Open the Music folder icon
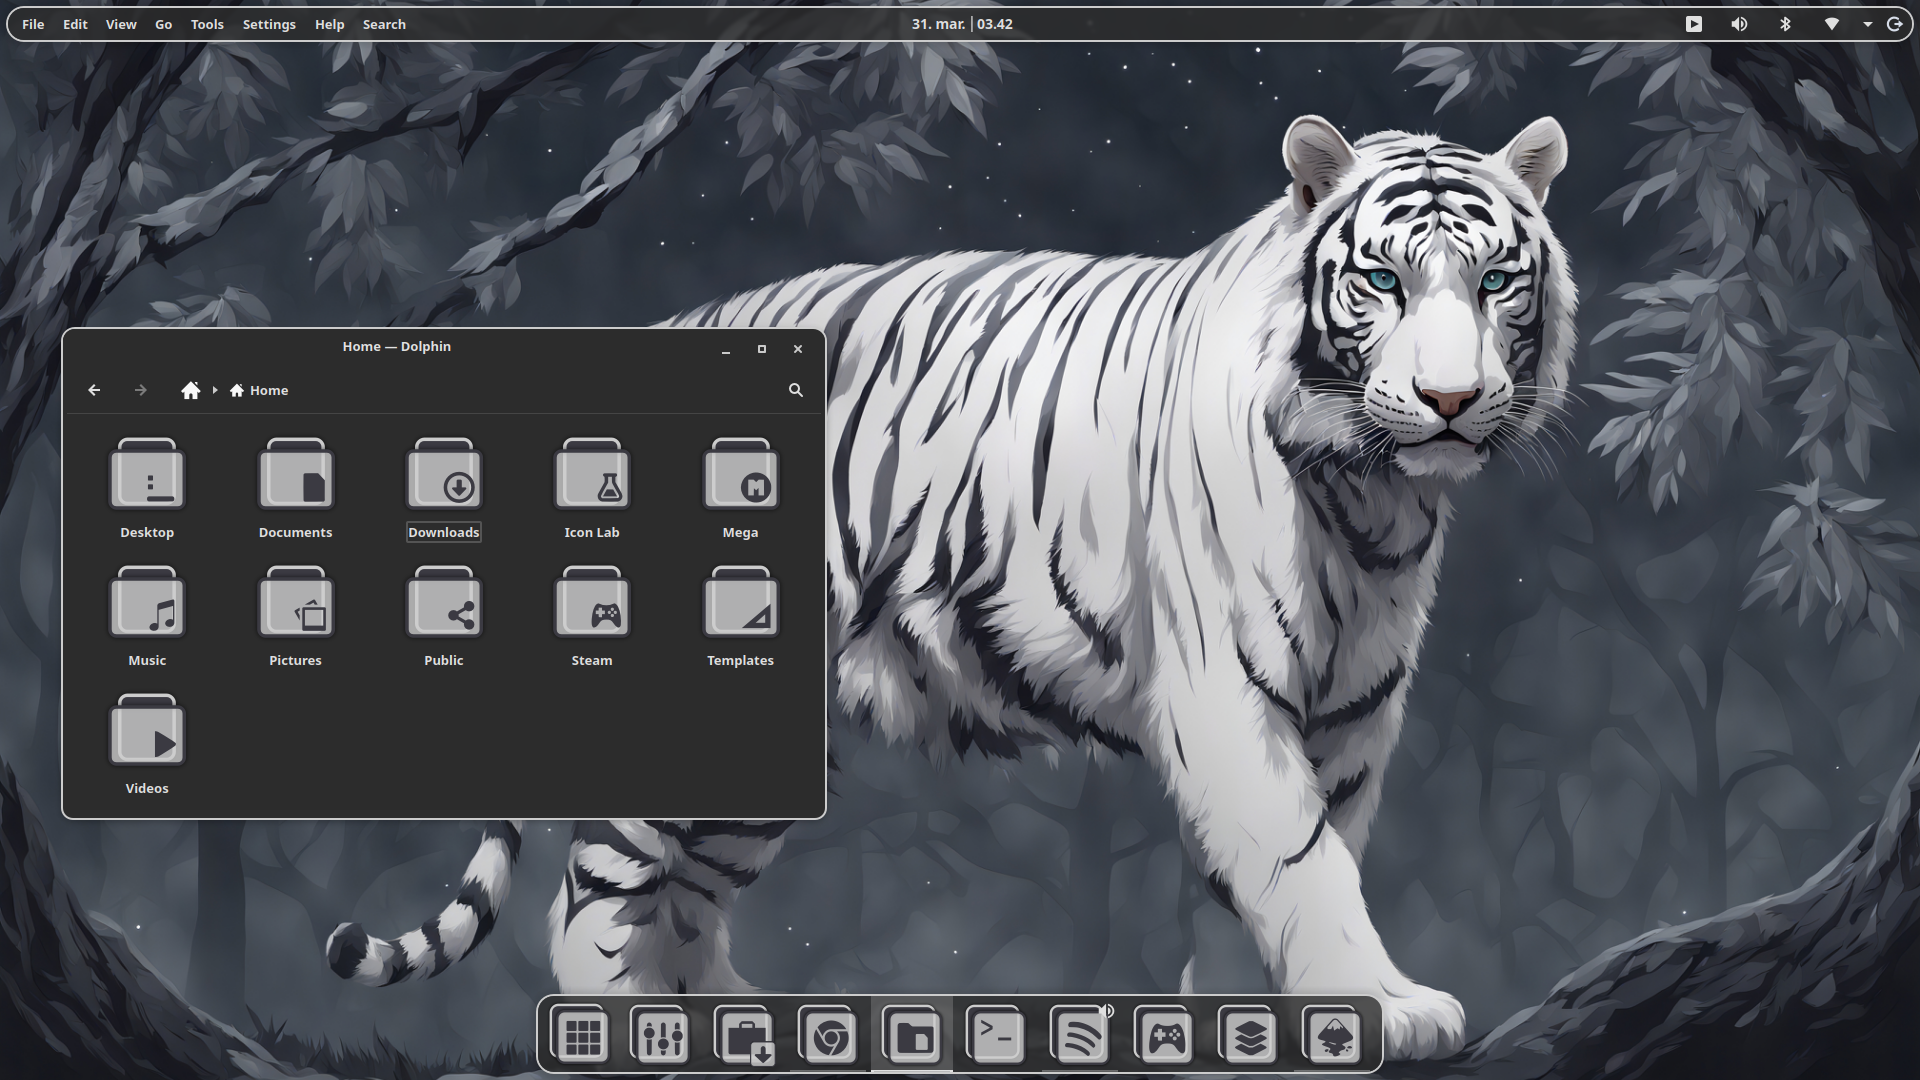This screenshot has height=1080, width=1920. (147, 602)
